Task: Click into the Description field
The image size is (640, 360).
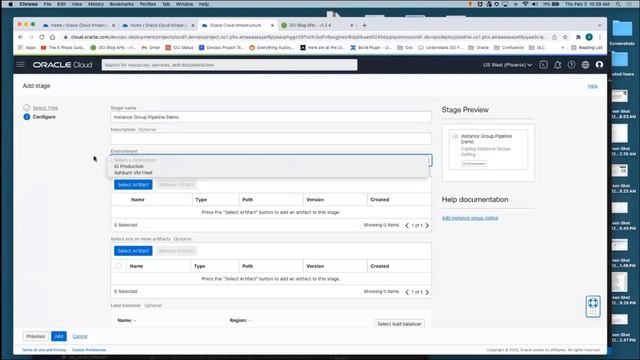Action: pos(271,138)
